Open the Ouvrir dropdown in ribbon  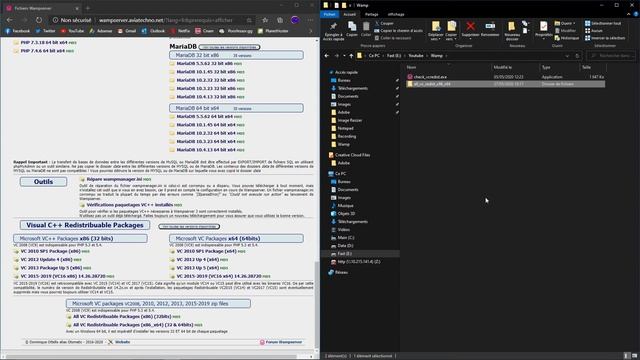pos(565,23)
